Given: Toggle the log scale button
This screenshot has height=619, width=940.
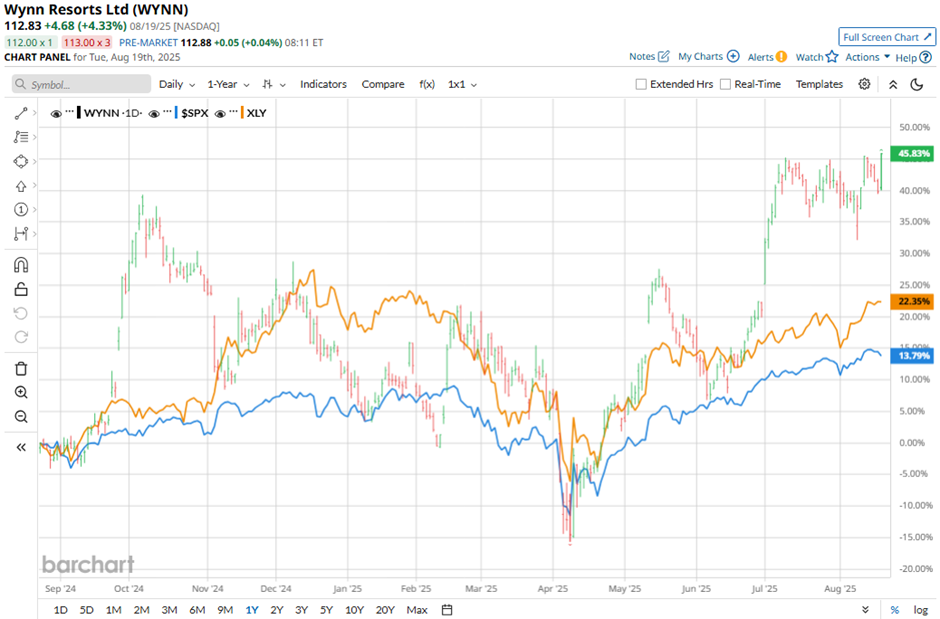Looking at the screenshot, I should (920, 609).
